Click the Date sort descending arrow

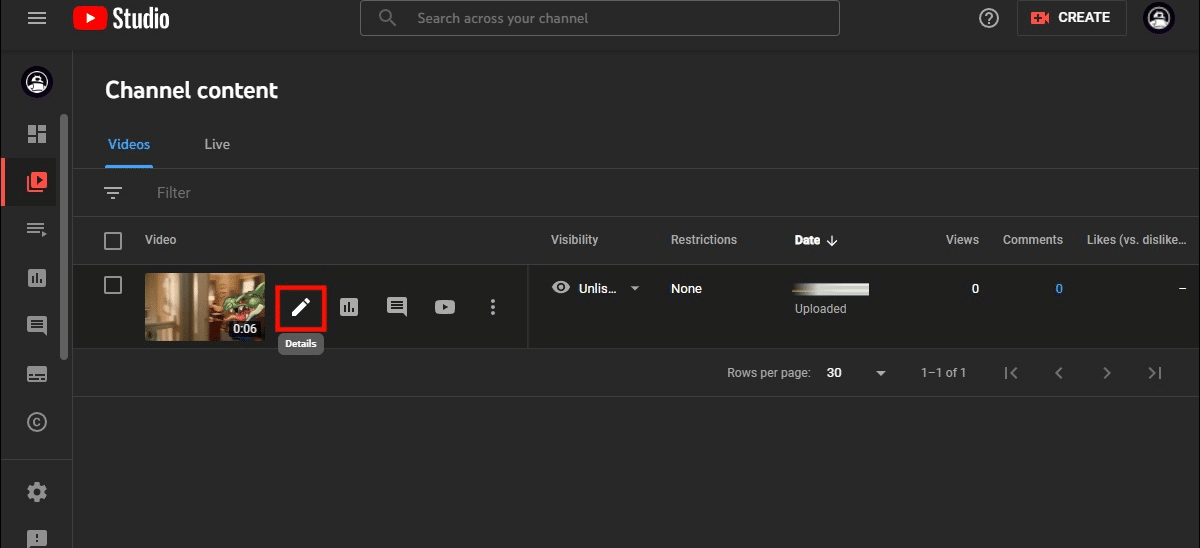coord(832,241)
